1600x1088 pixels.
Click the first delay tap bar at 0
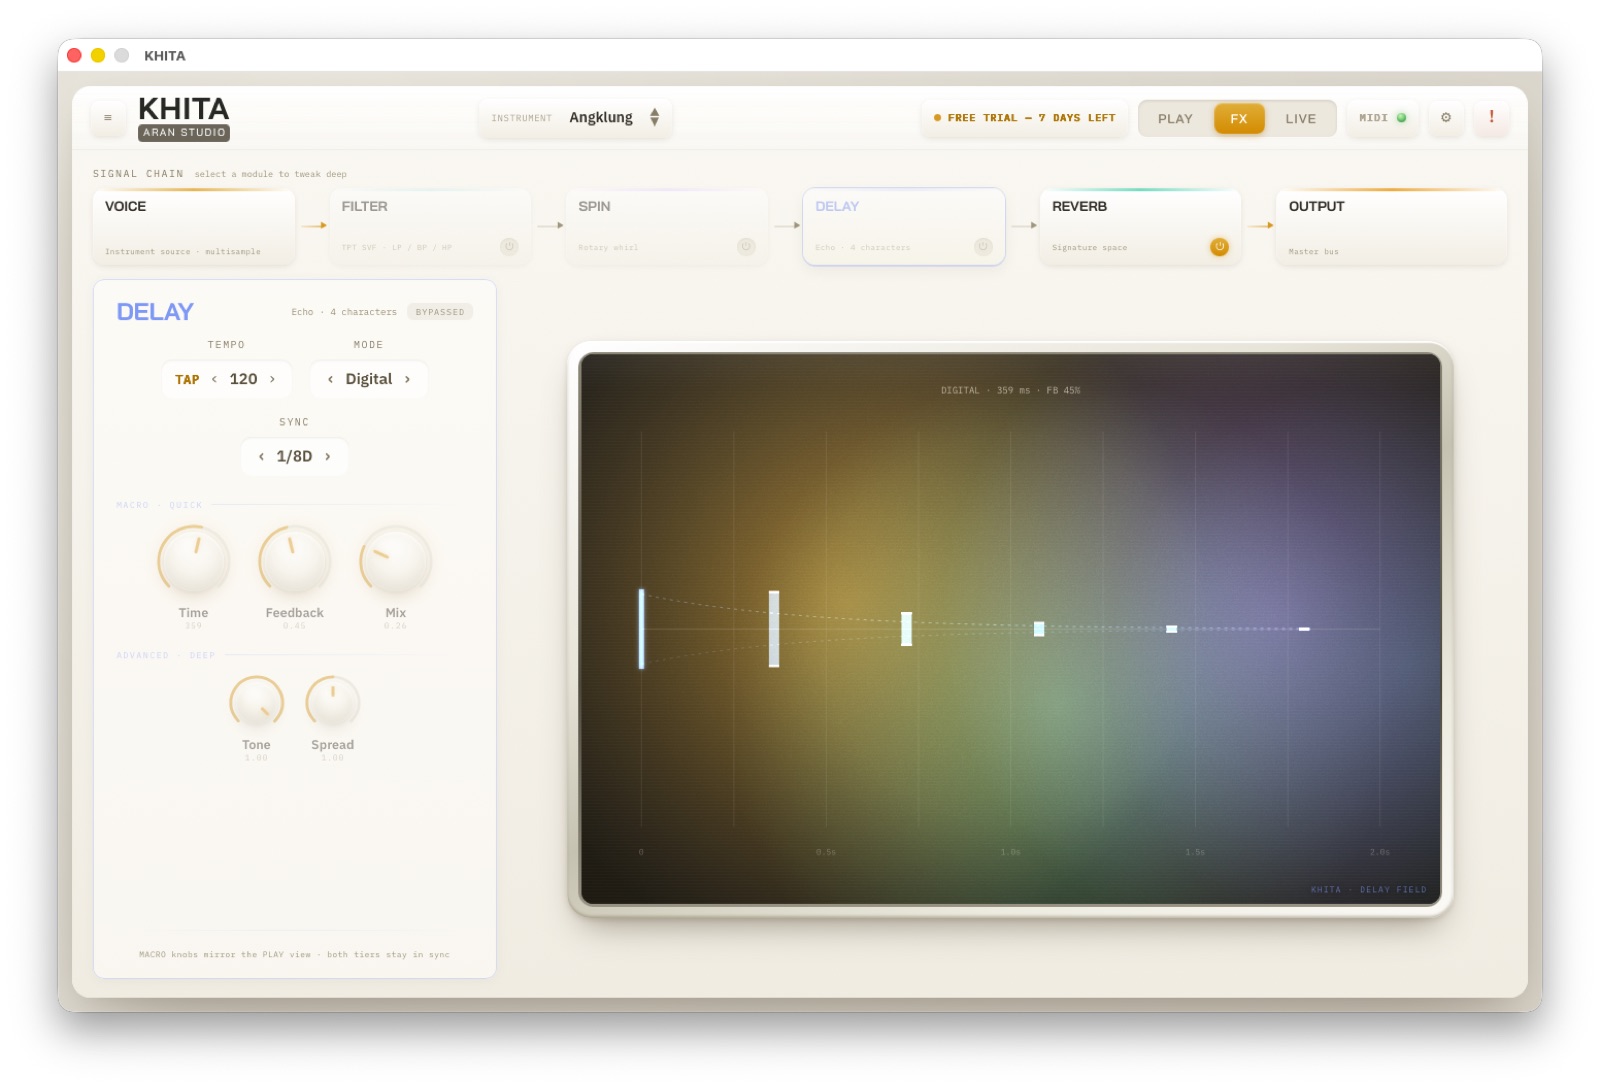tap(641, 629)
